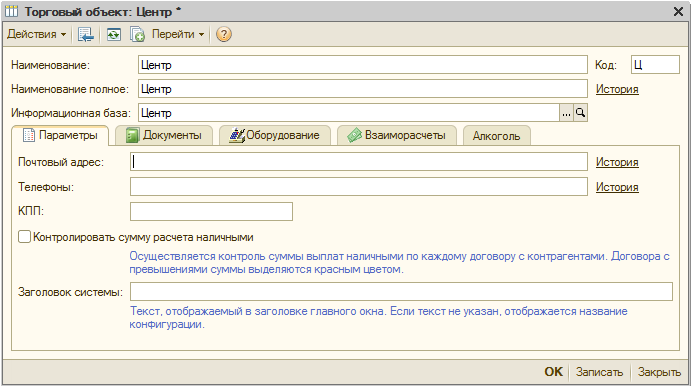Click window icon in the title bar

pyautogui.click(x=11, y=11)
